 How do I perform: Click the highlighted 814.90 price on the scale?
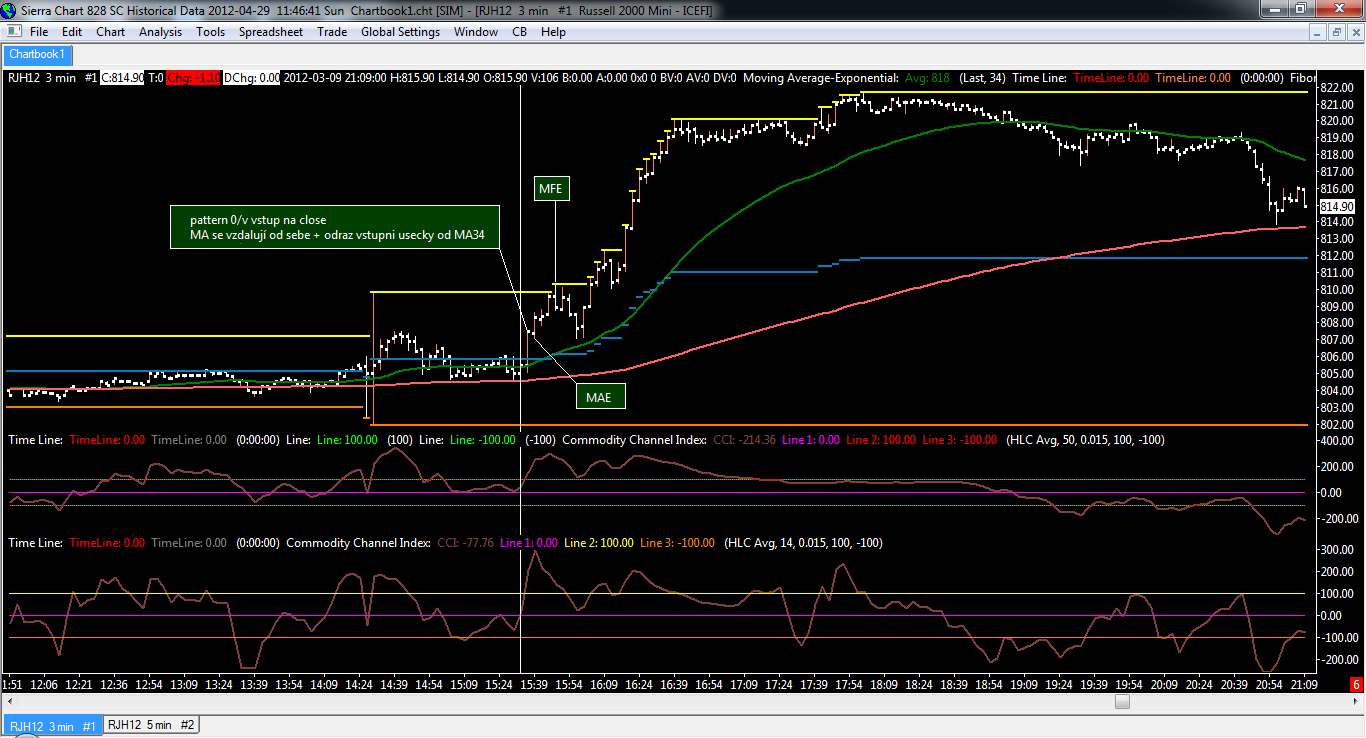pyautogui.click(x=1336, y=205)
